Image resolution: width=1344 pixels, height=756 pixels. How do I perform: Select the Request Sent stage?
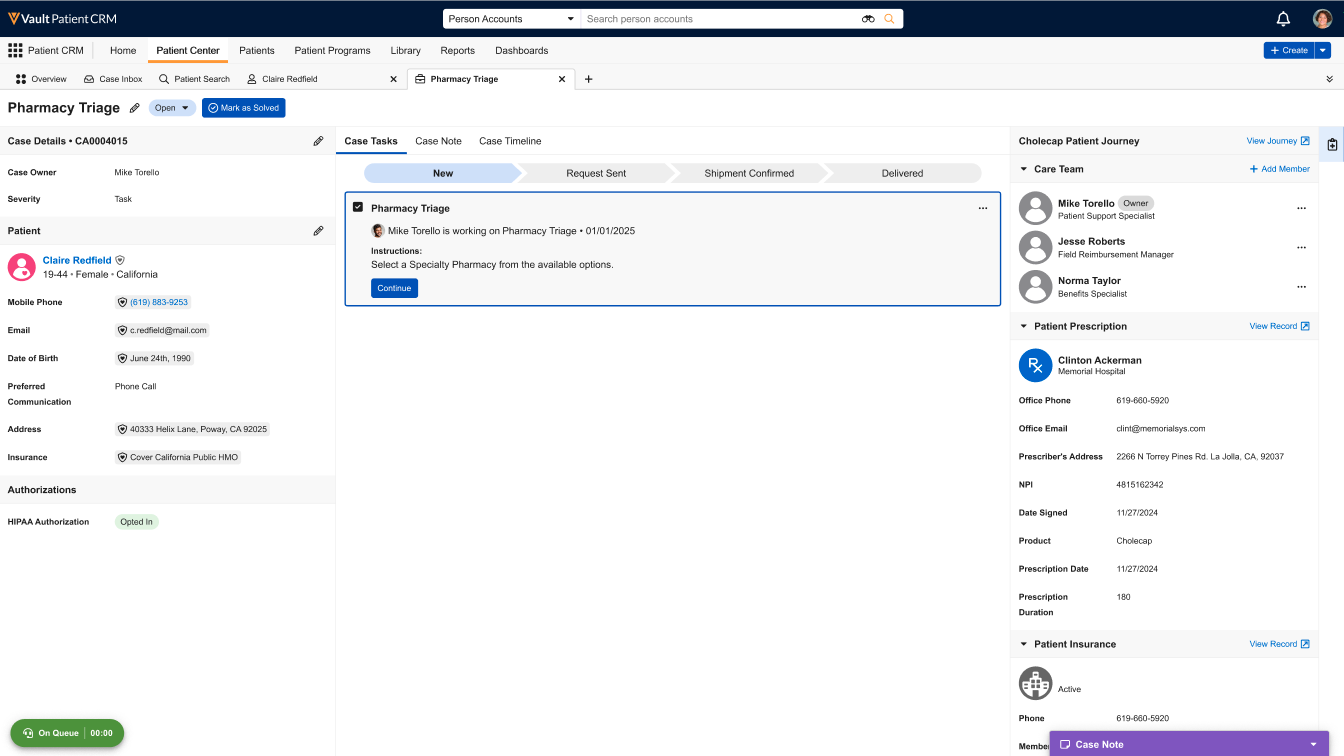pyautogui.click(x=596, y=173)
